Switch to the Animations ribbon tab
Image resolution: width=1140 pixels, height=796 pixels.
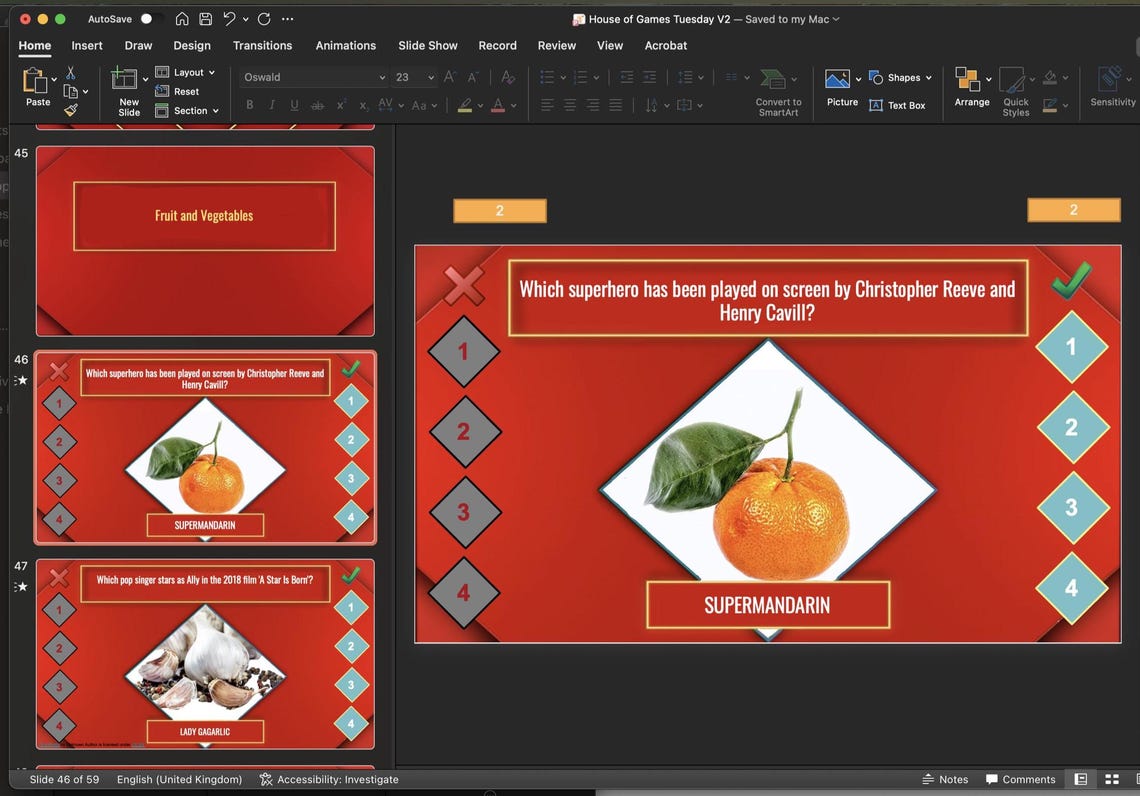tap(346, 45)
